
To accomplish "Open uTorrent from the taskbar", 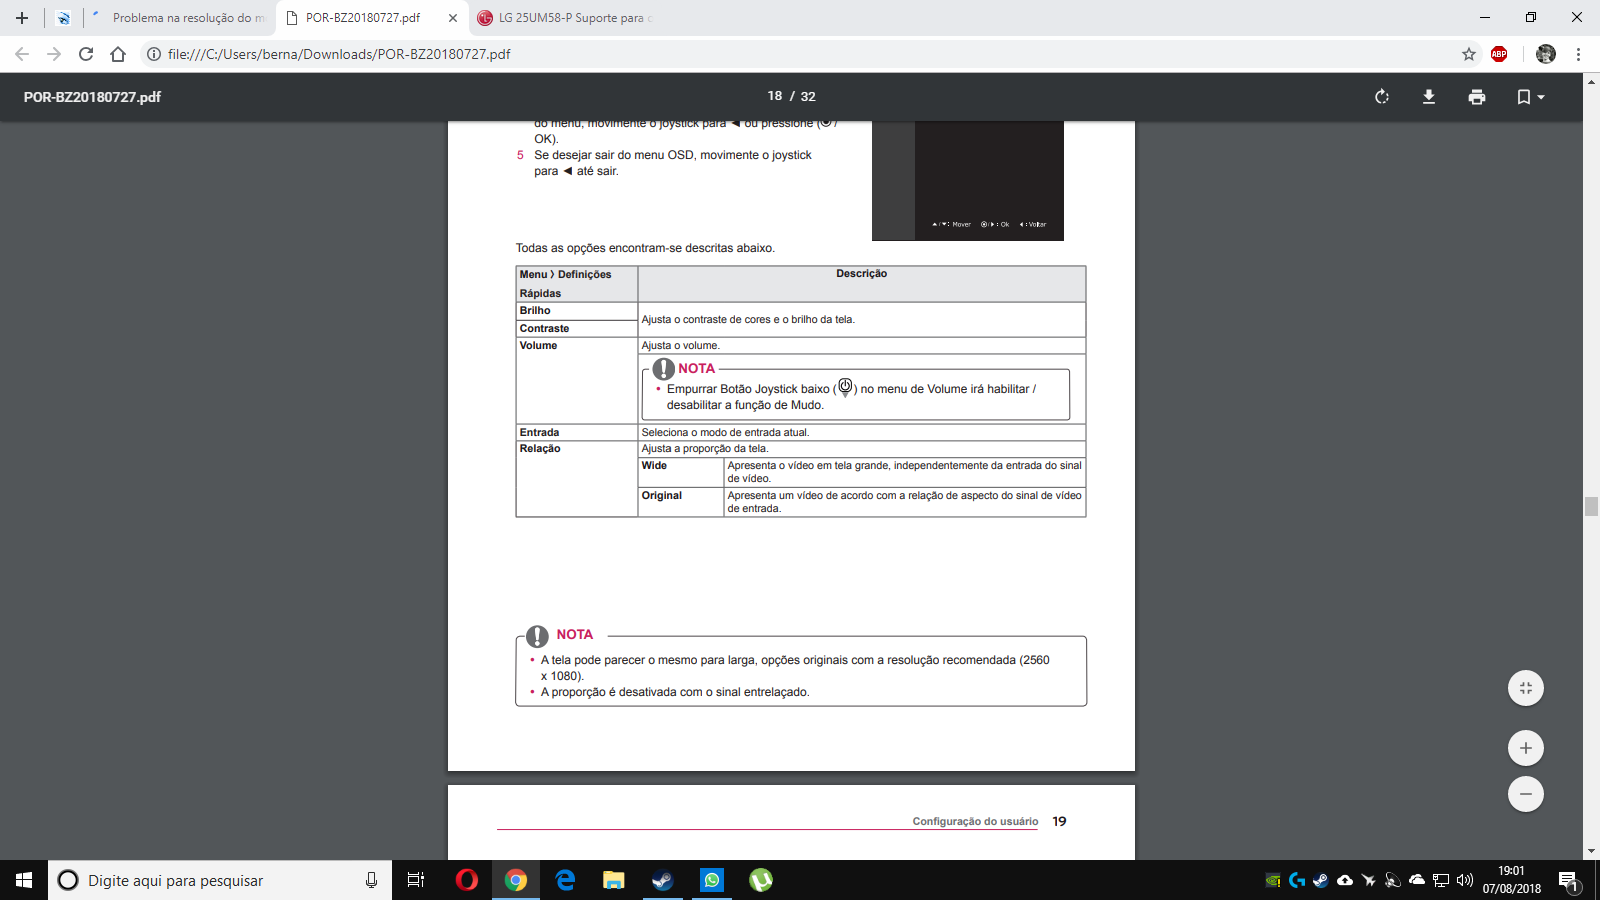I will point(761,880).
